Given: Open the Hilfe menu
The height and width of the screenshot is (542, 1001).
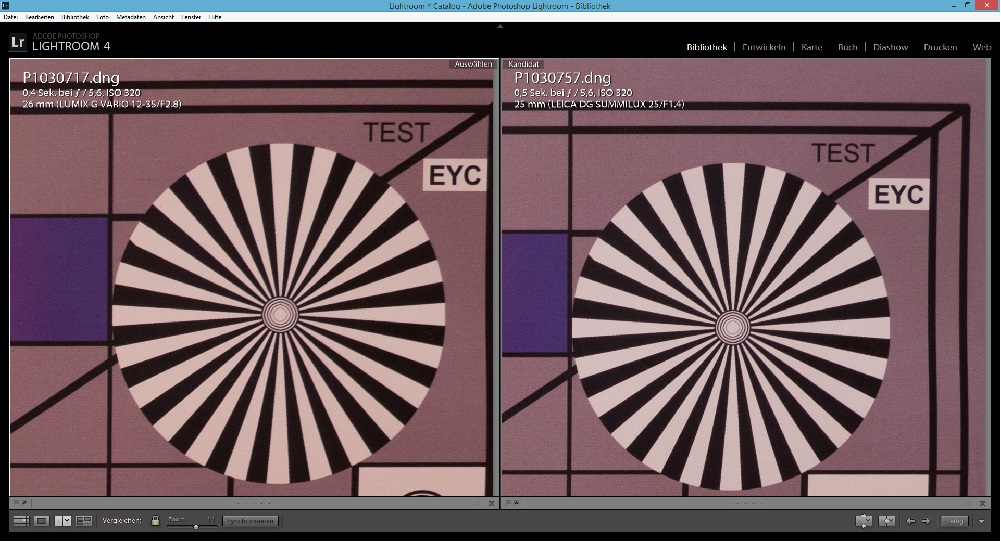Looking at the screenshot, I should [215, 17].
